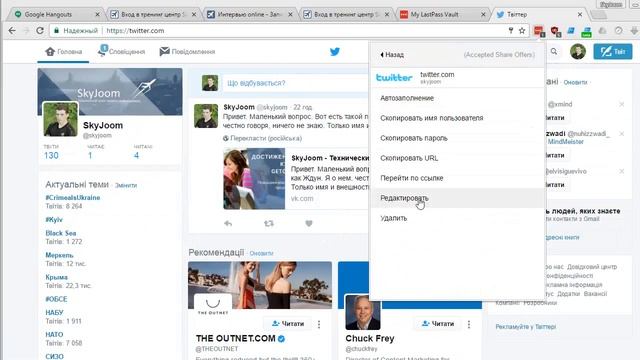The height and width of the screenshot is (360, 640).
Task: Choose Редактировать entry
Action: tap(457, 198)
